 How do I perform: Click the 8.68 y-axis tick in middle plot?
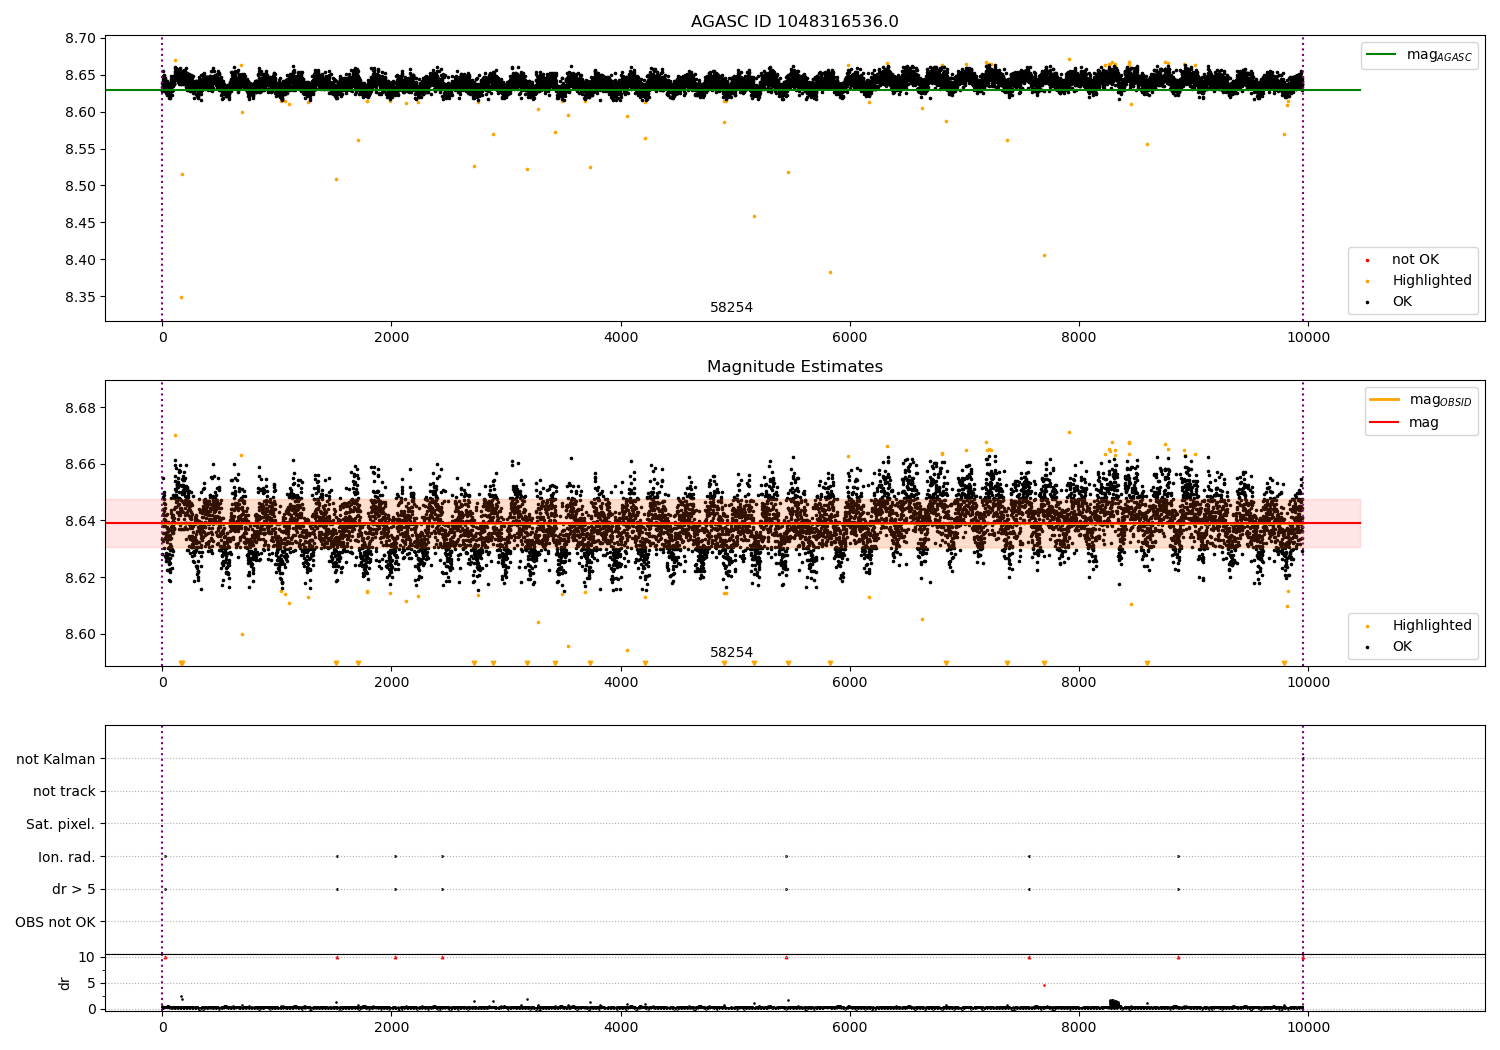[80, 408]
